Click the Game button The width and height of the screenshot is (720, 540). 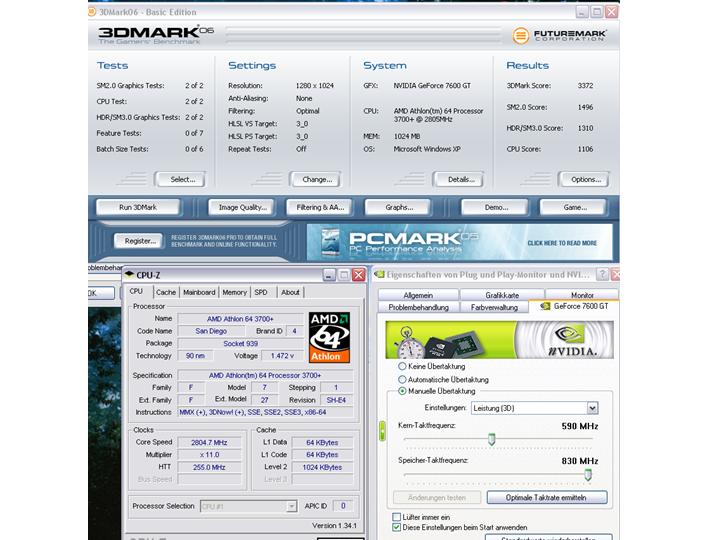click(x=574, y=207)
